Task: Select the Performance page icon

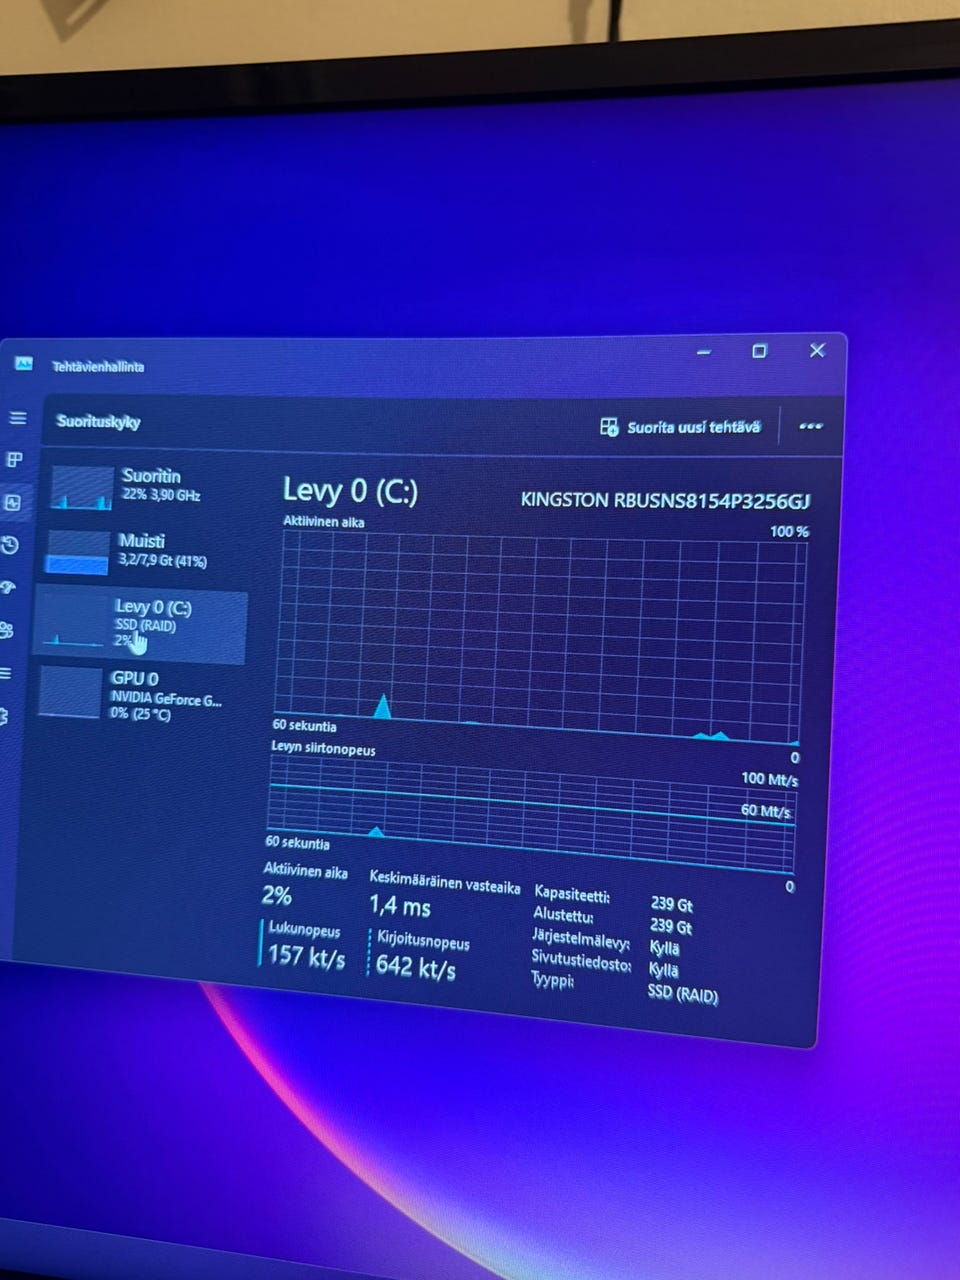Action: pyautogui.click(x=12, y=503)
